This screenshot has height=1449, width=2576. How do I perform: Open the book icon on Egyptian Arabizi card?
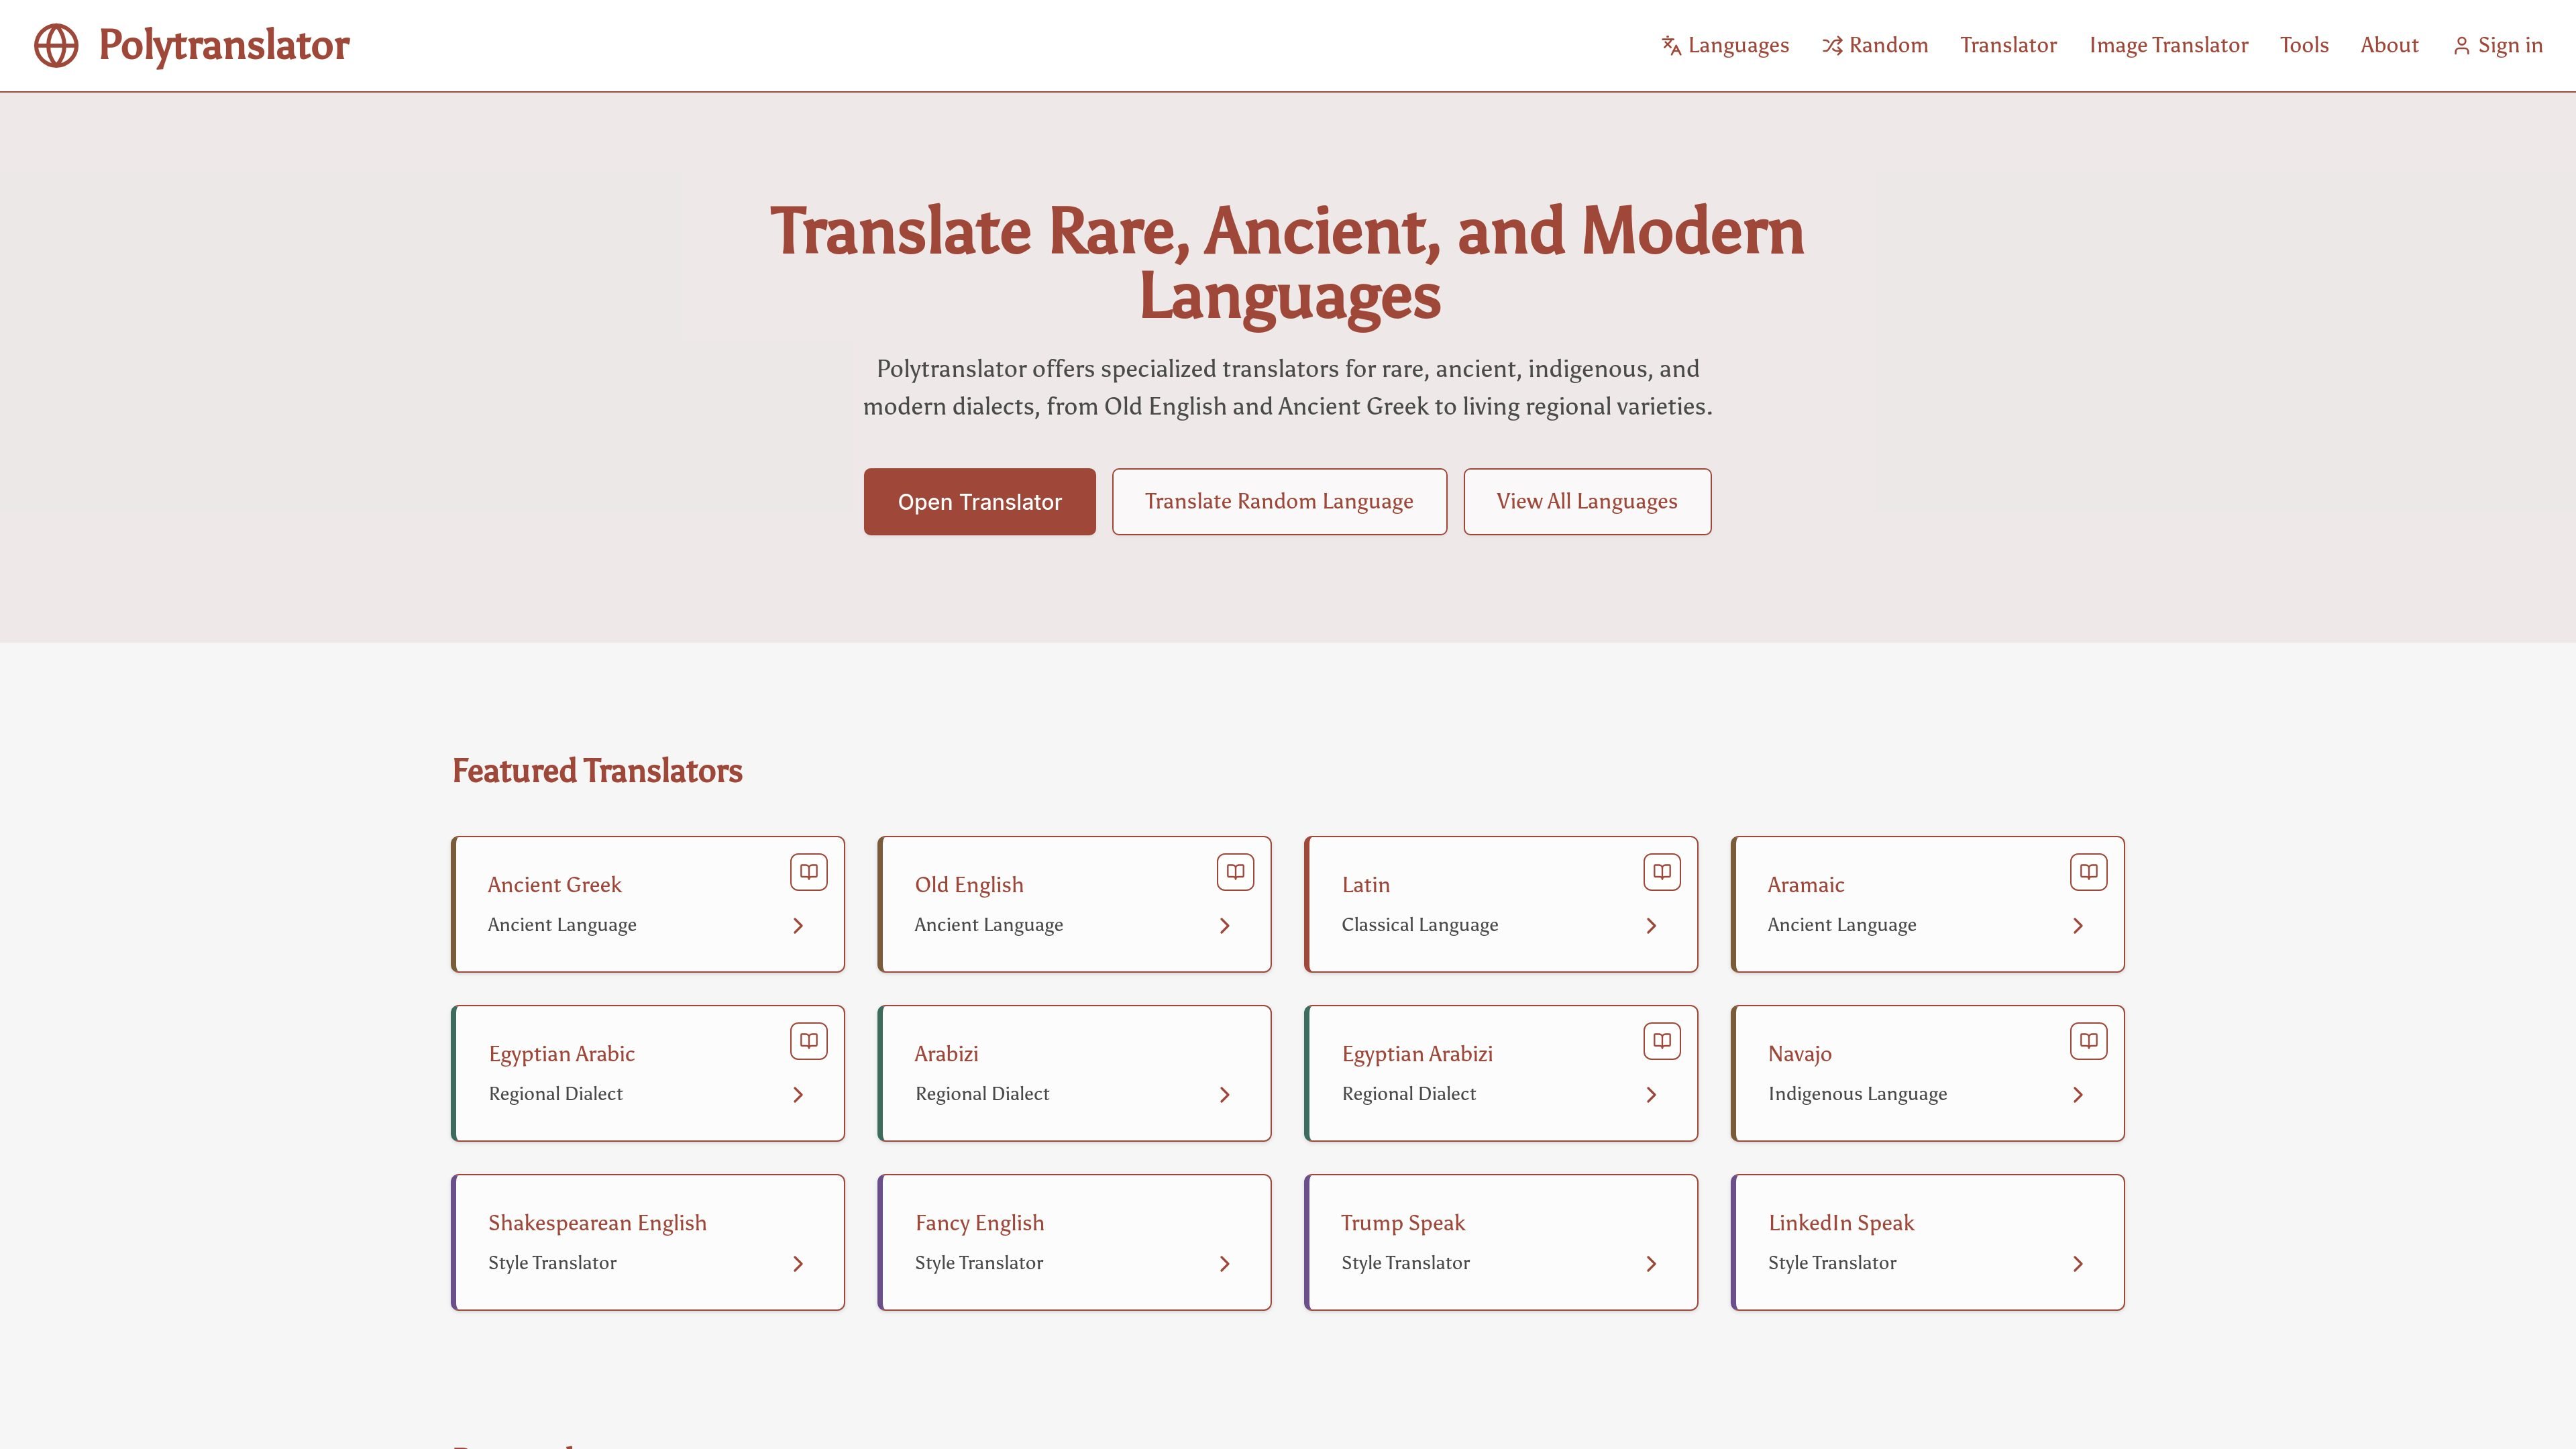point(1662,1041)
